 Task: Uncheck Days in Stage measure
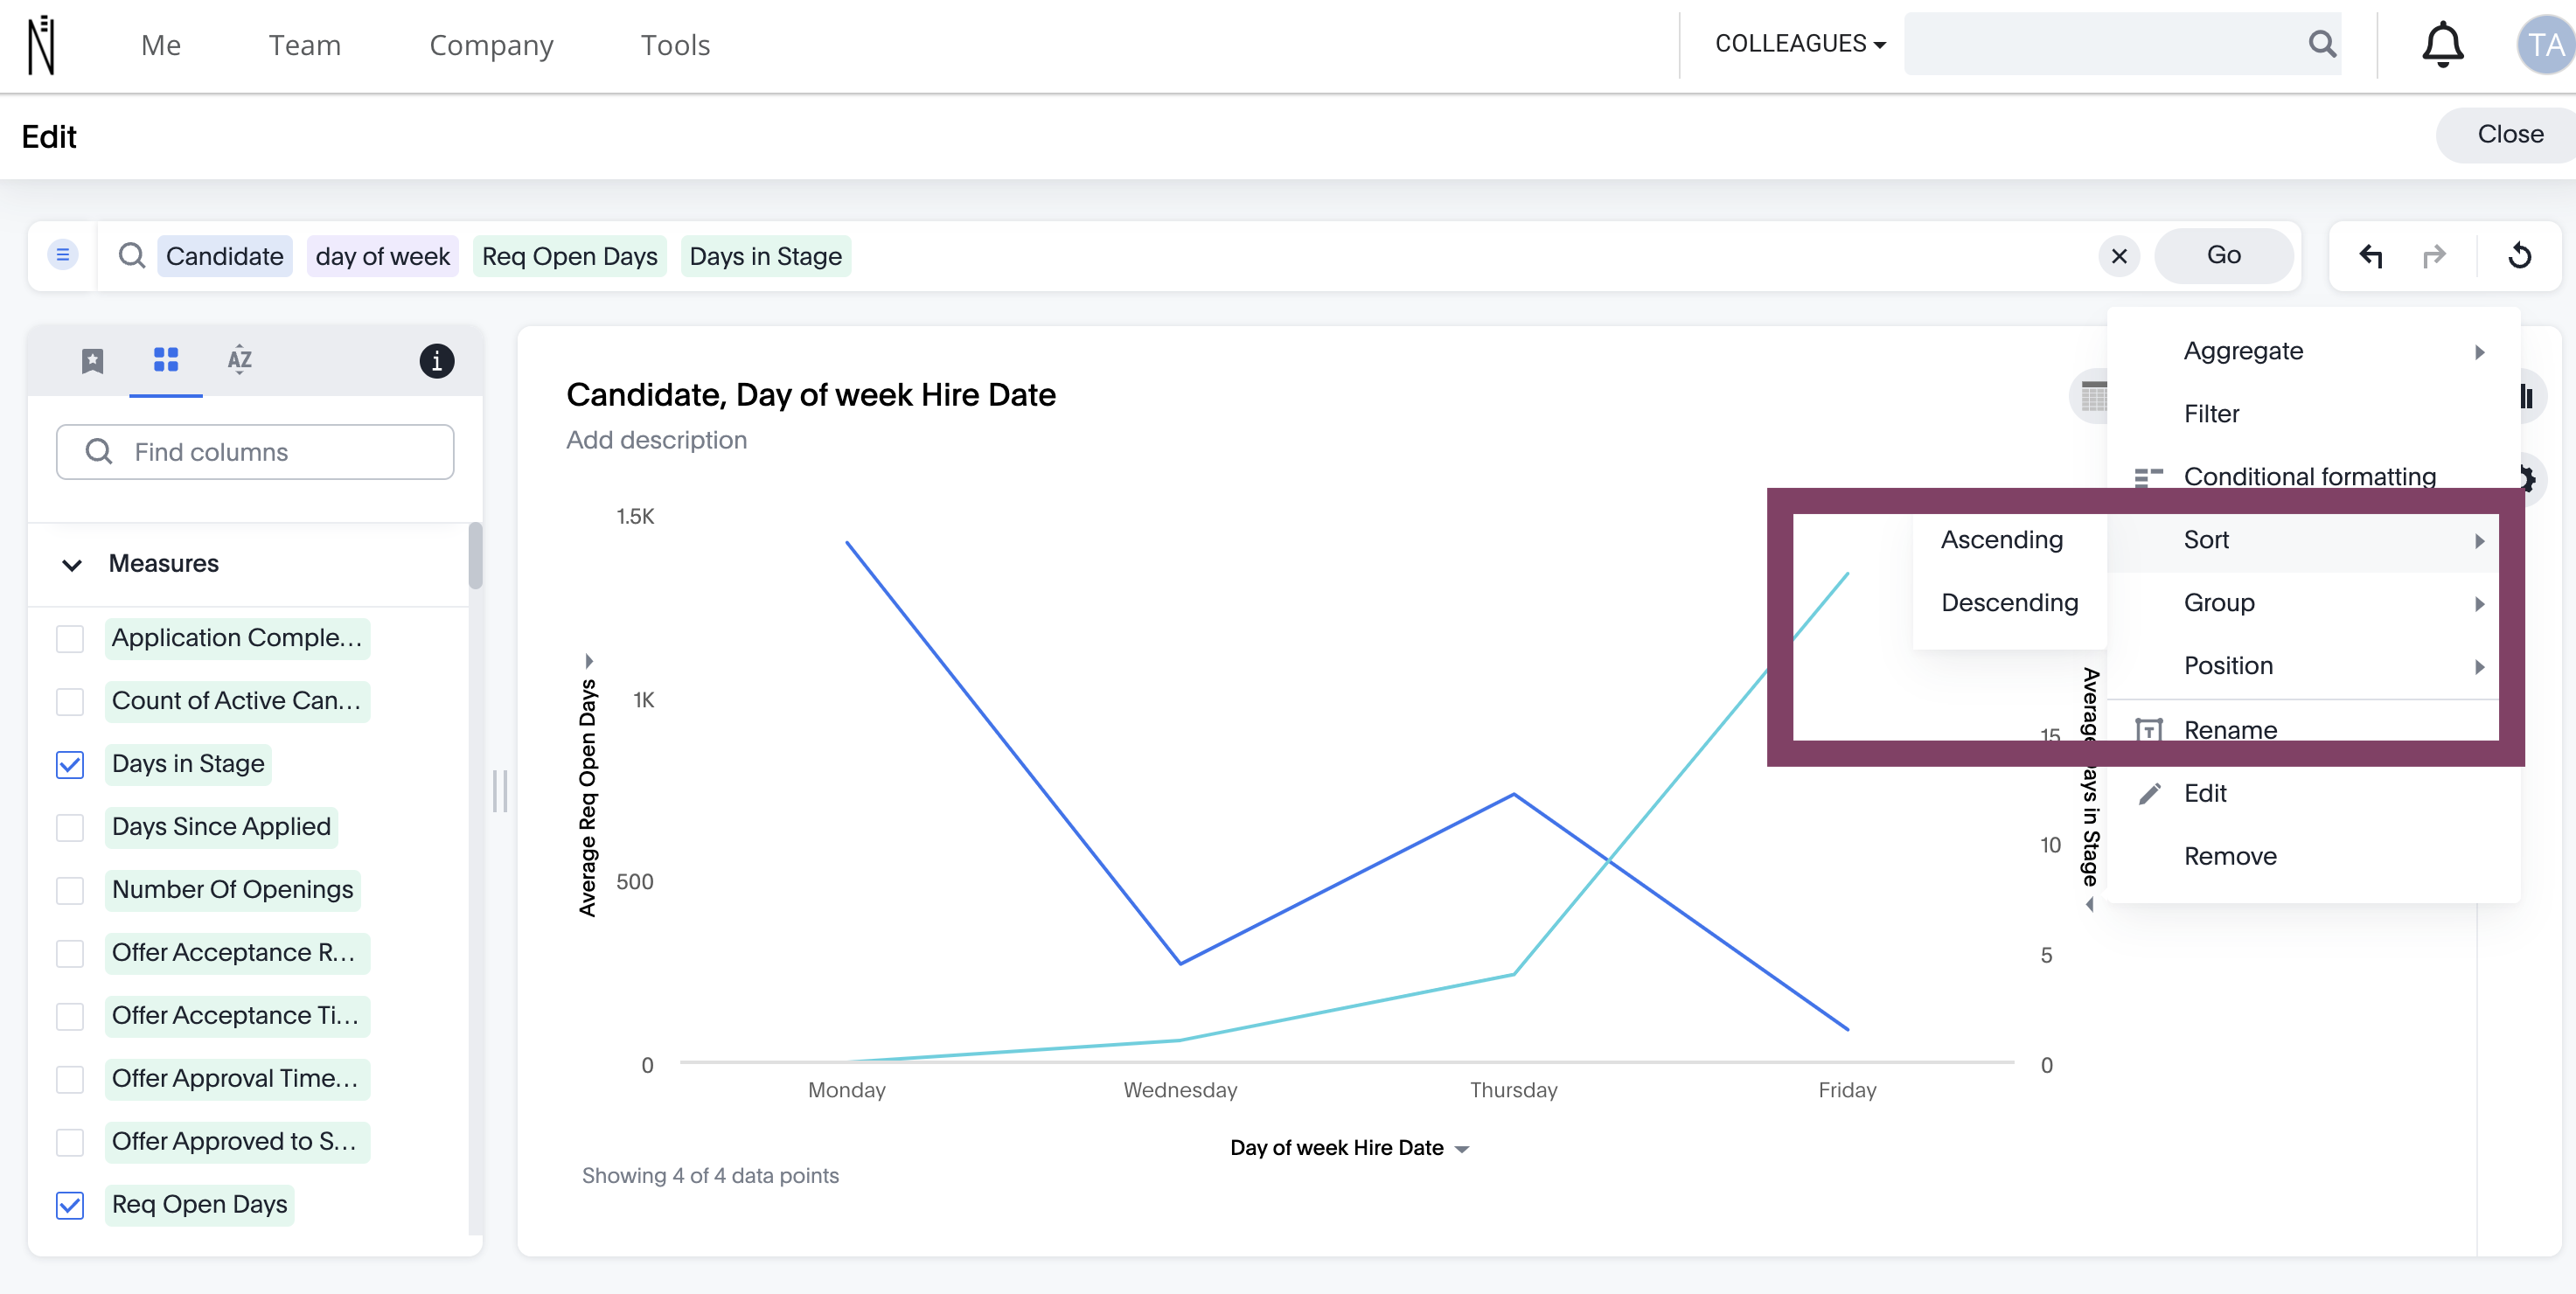pos(70,764)
